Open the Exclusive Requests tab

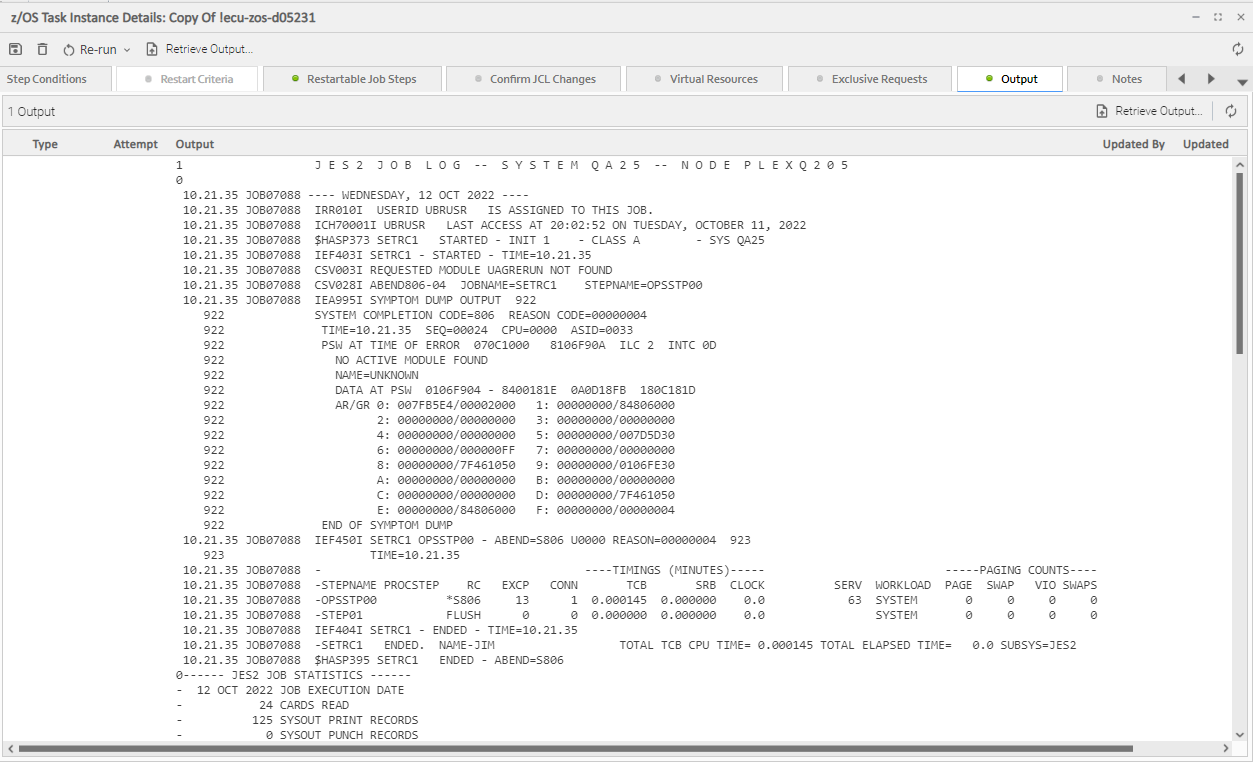coord(871,79)
